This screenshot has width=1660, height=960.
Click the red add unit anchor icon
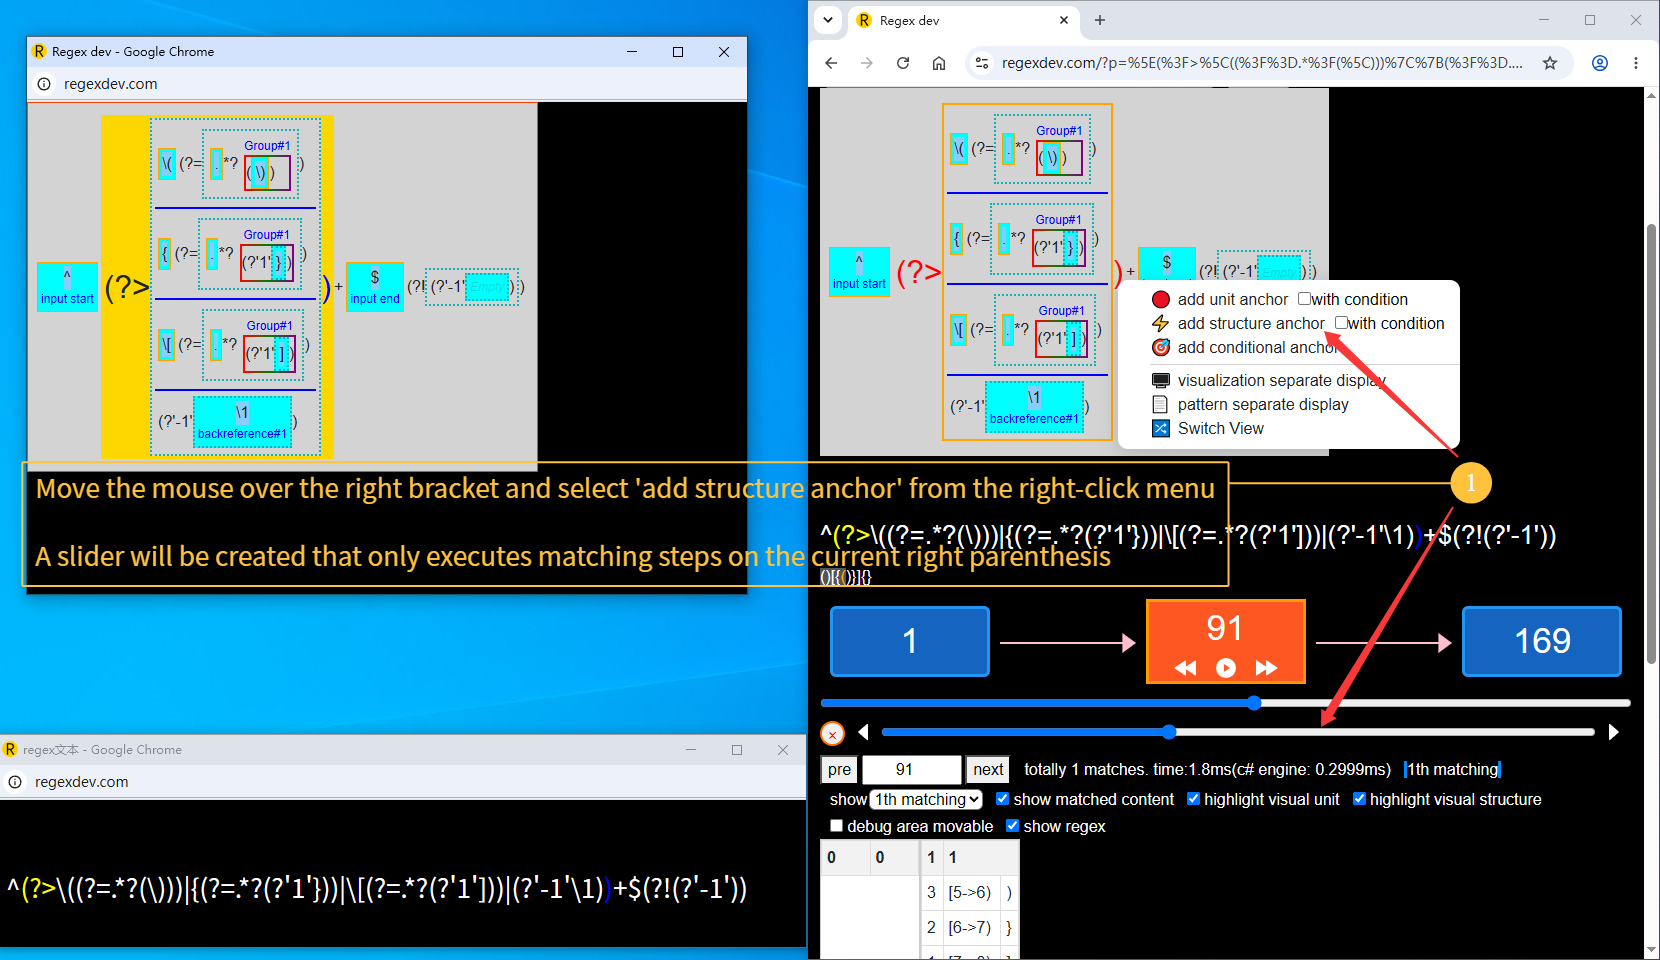click(x=1161, y=299)
